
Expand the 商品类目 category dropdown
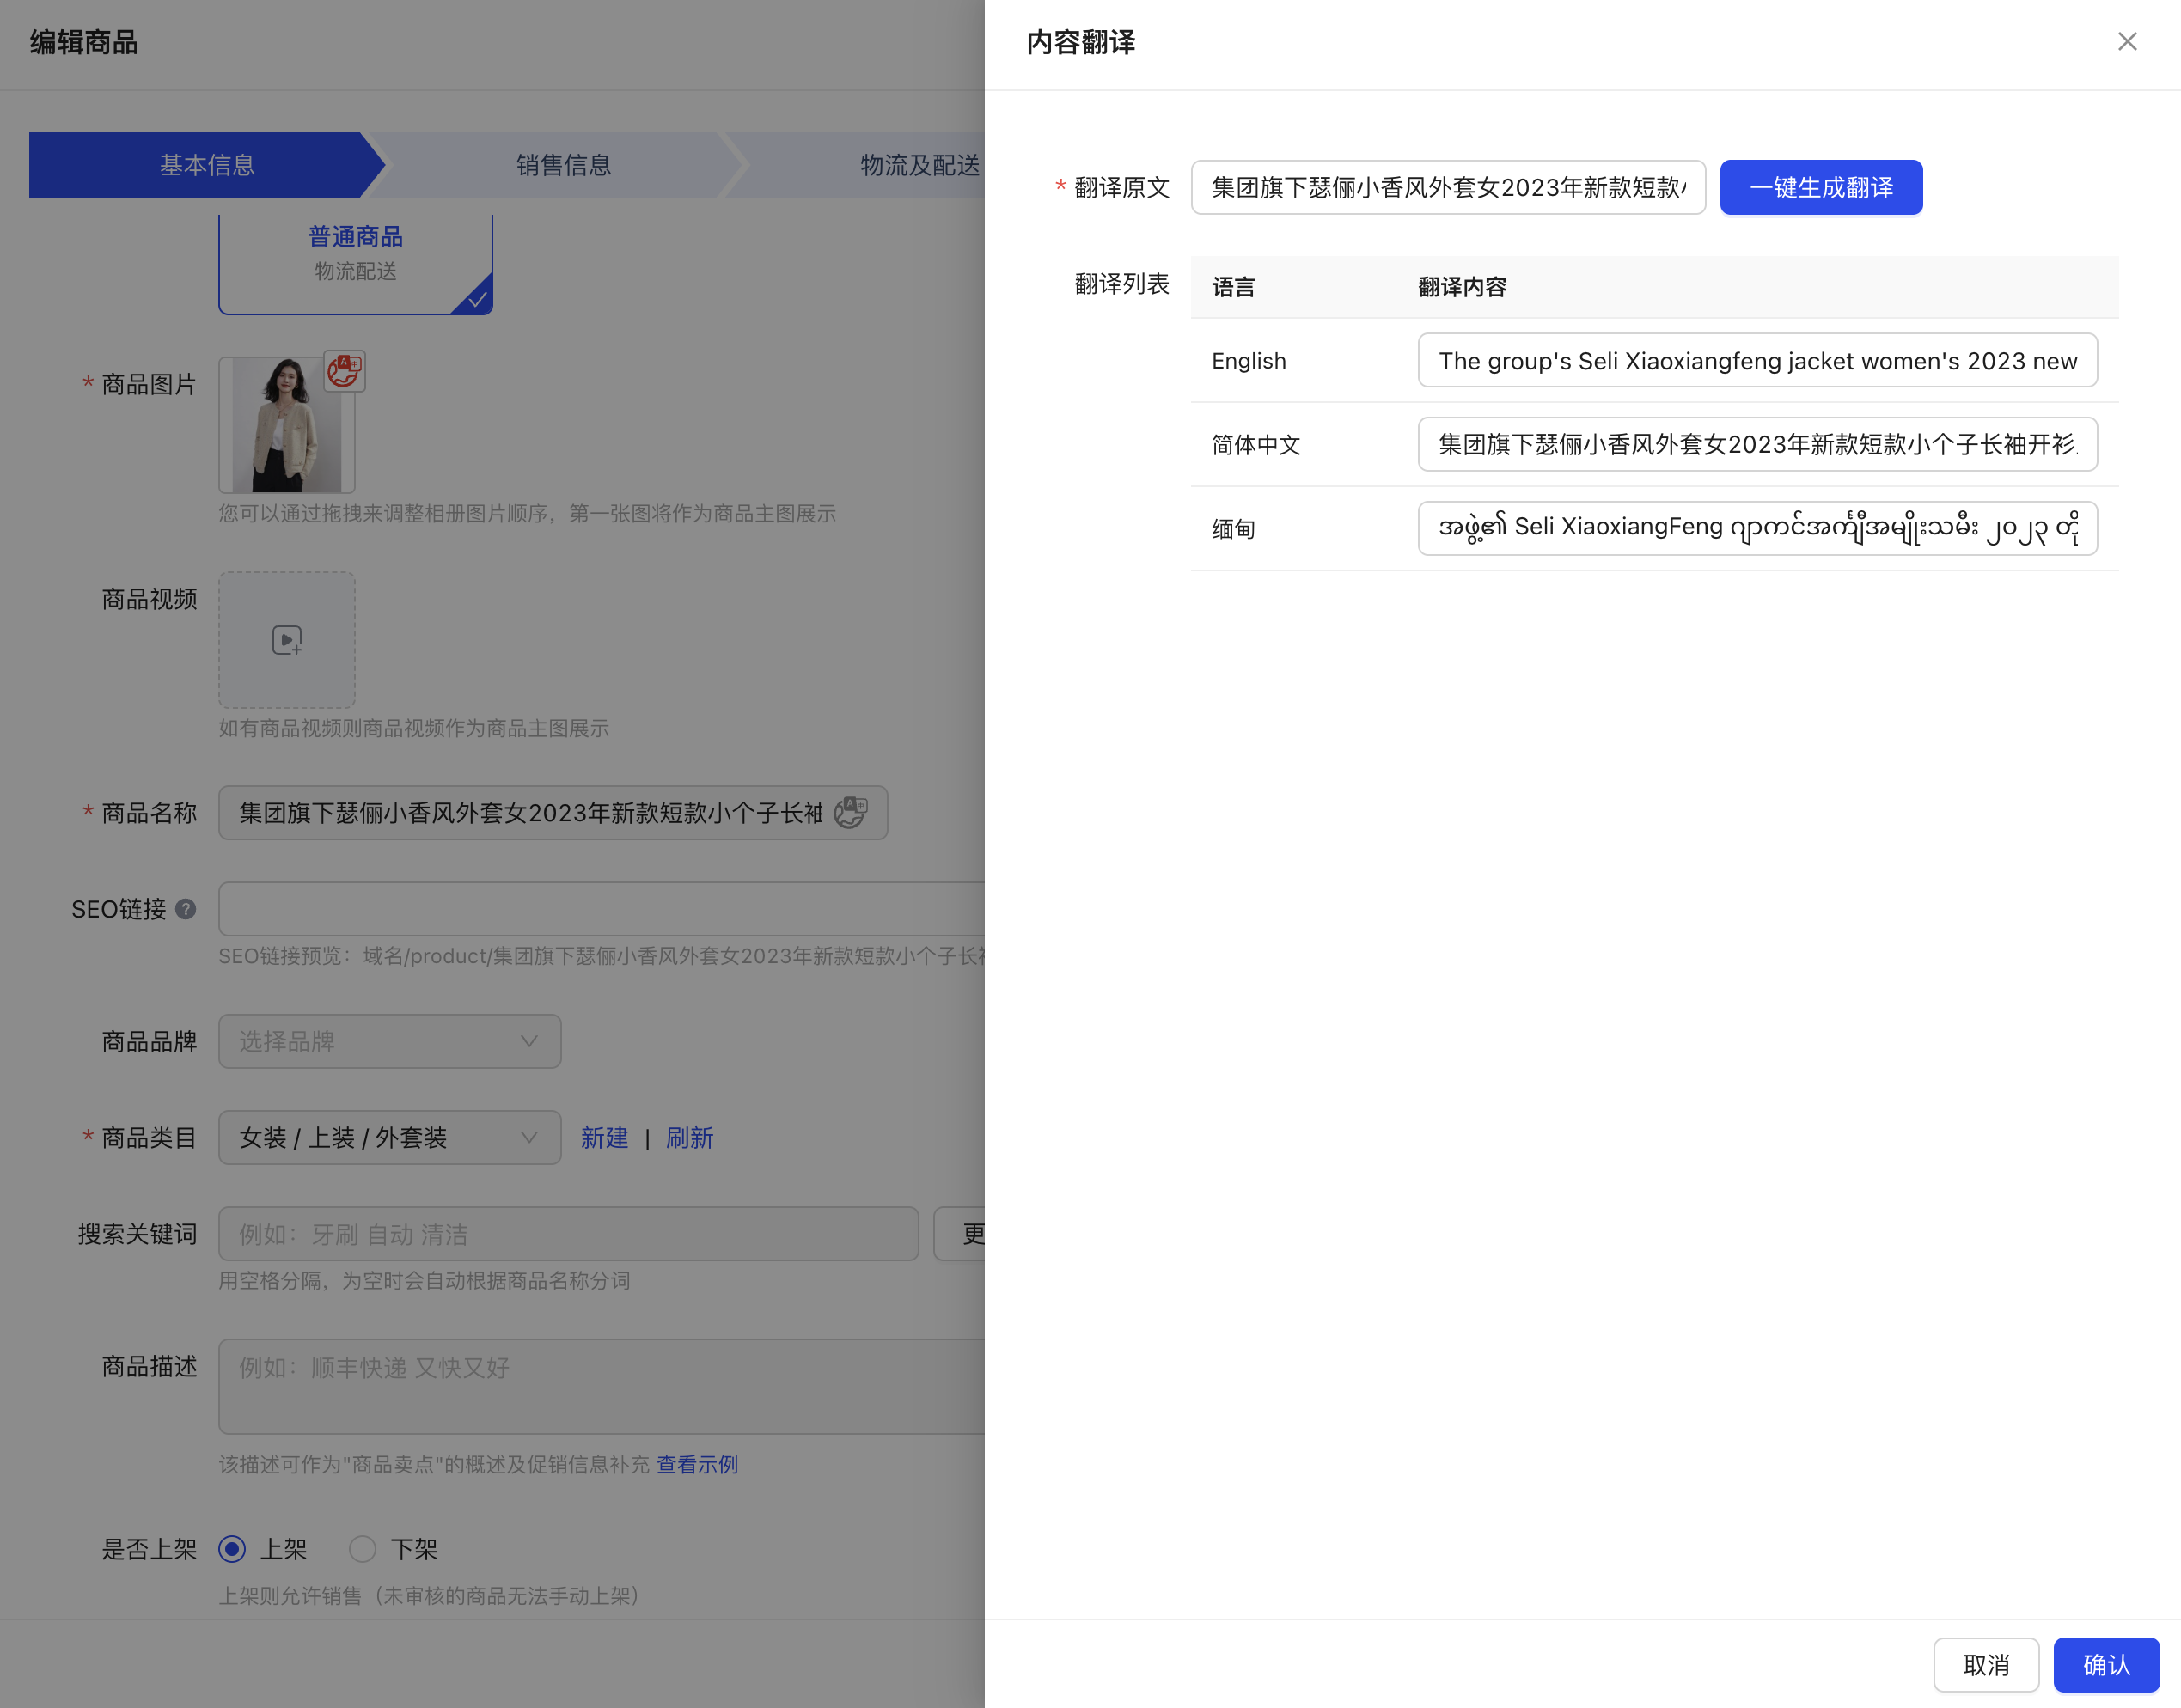coord(389,1137)
